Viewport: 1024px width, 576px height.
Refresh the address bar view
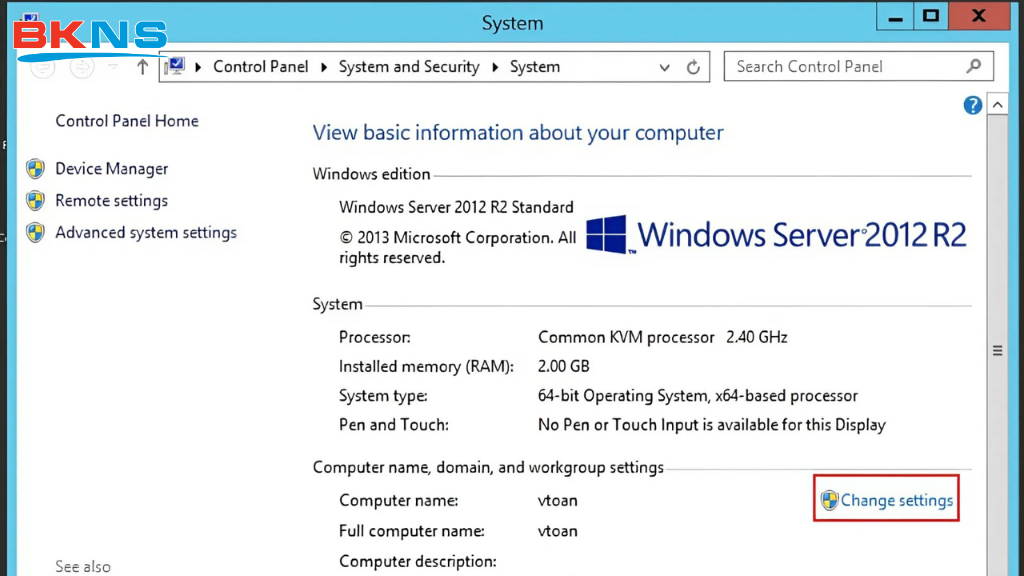693,67
